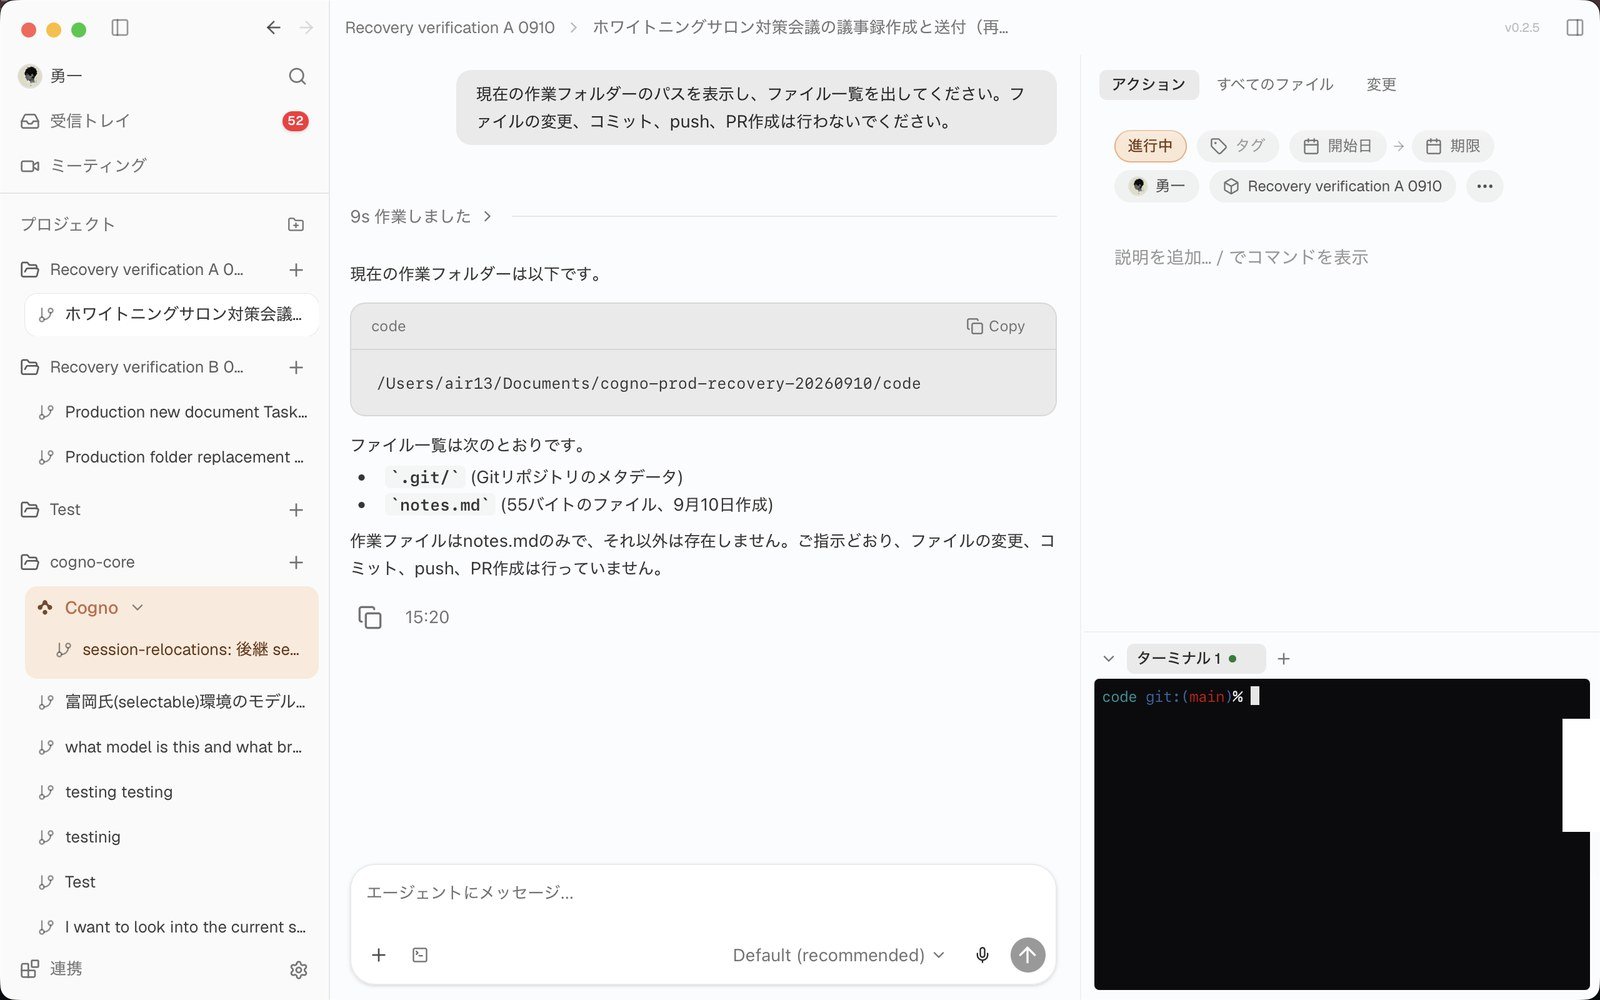Screen dimensions: 1600x1000
Task: Select I want to look into task
Action: pos(171,927)
